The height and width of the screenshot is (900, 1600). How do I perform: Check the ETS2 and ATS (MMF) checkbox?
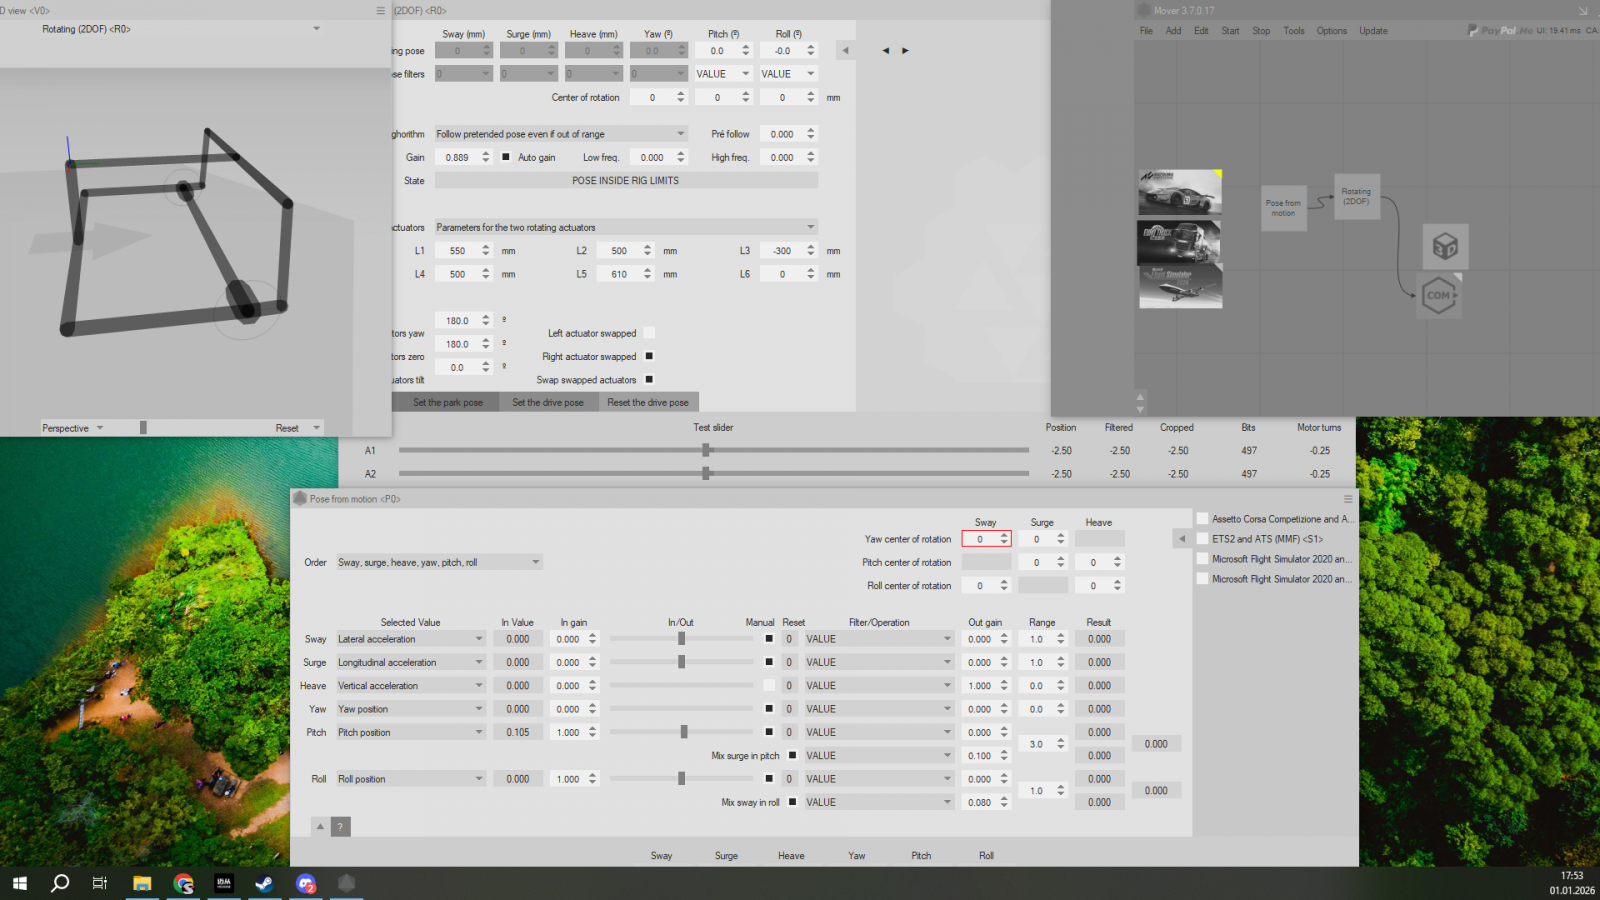(x=1202, y=539)
